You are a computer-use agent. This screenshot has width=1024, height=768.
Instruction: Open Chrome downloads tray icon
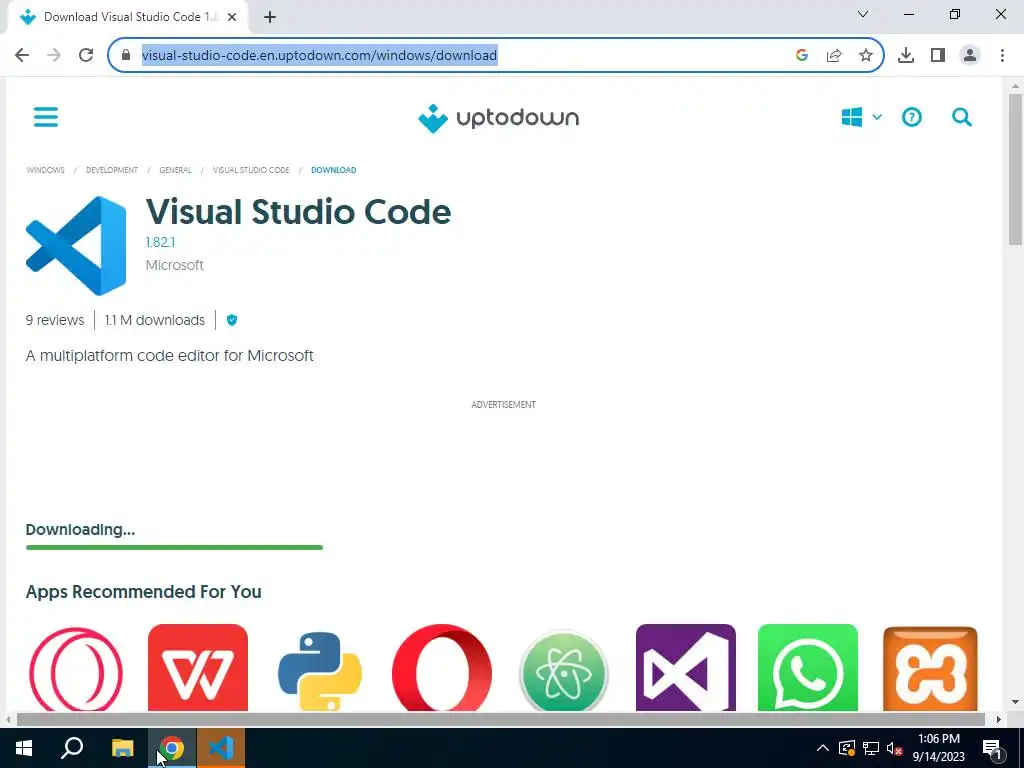906,55
